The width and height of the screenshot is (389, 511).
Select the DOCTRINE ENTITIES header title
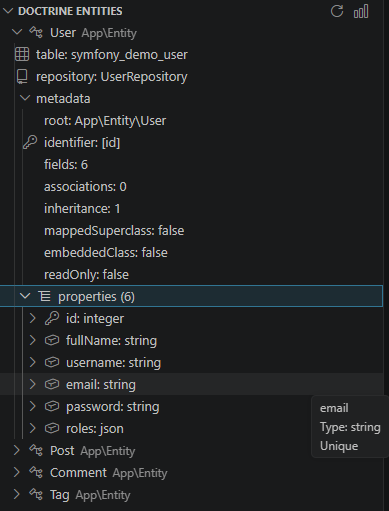click(70, 11)
